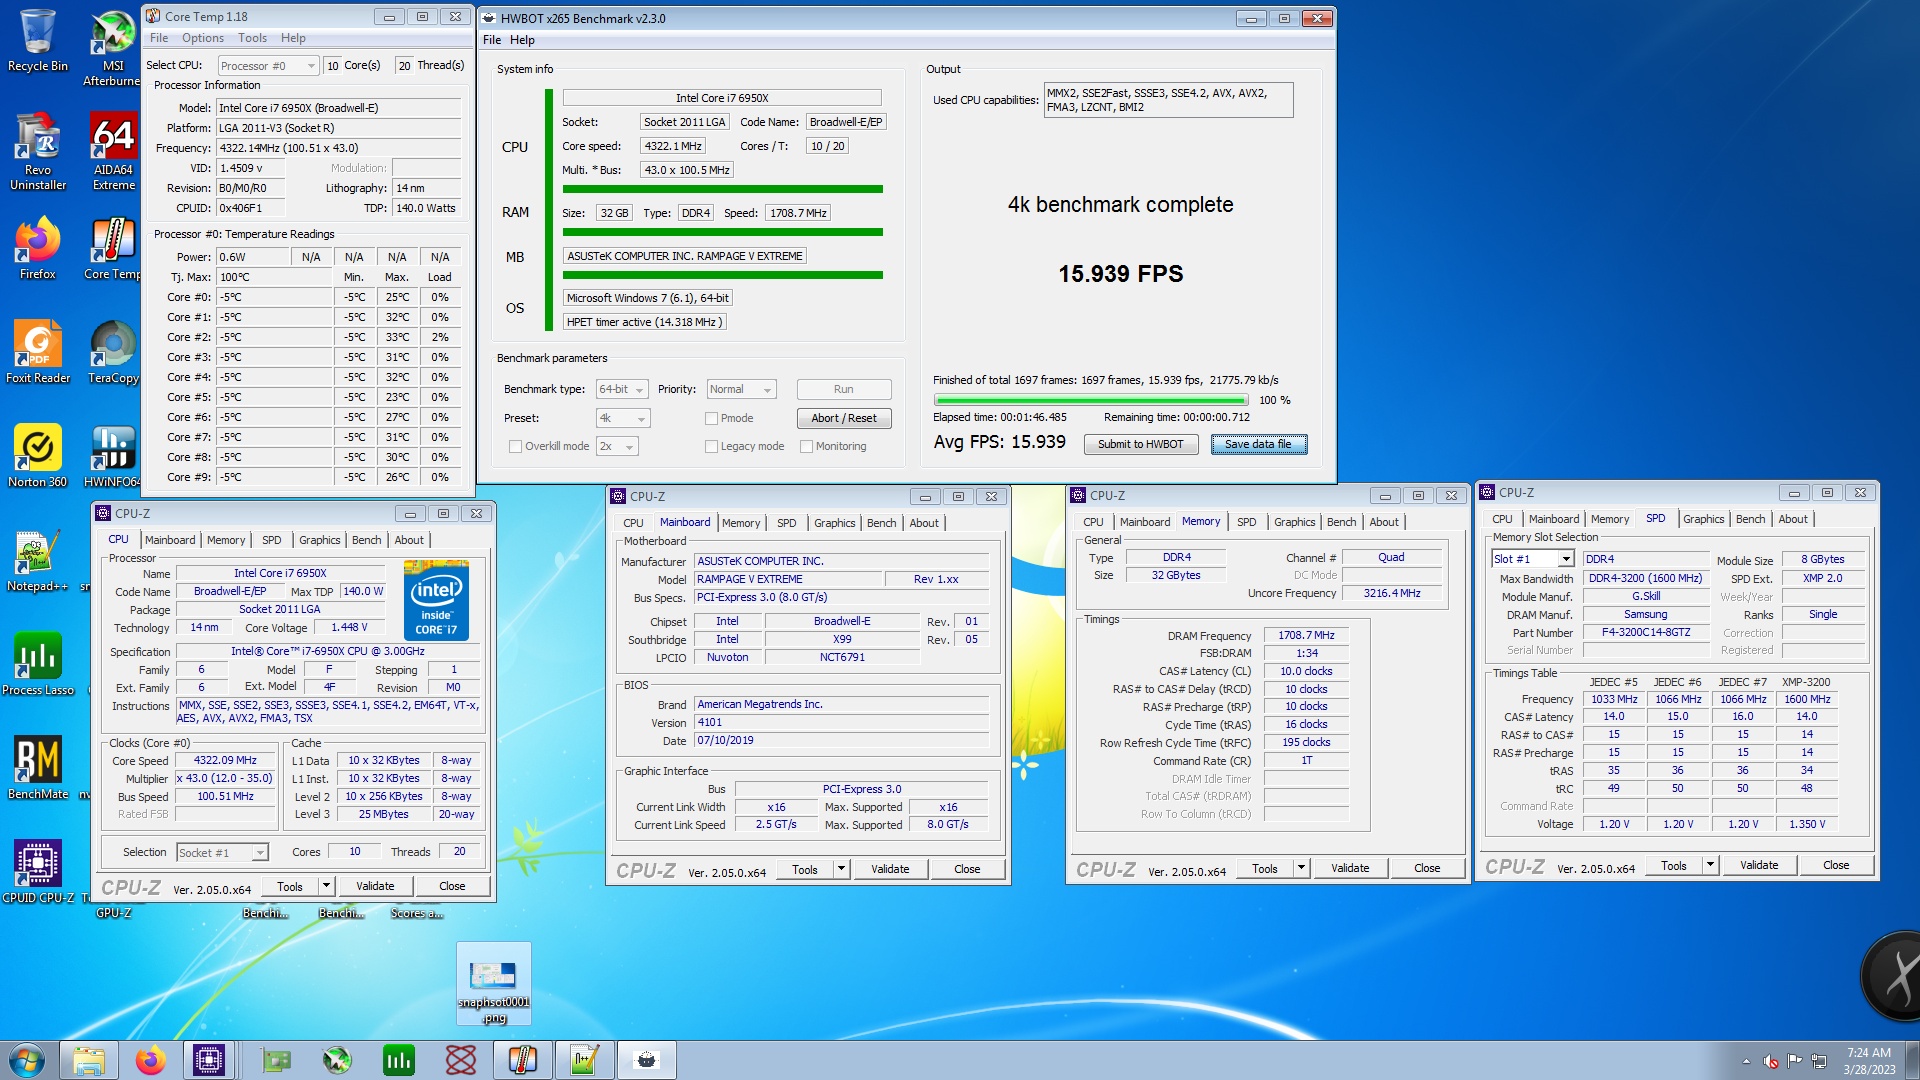1920x1080 pixels.
Task: Click Intel Core i7 logo in CPU-Z
Action: point(436,601)
